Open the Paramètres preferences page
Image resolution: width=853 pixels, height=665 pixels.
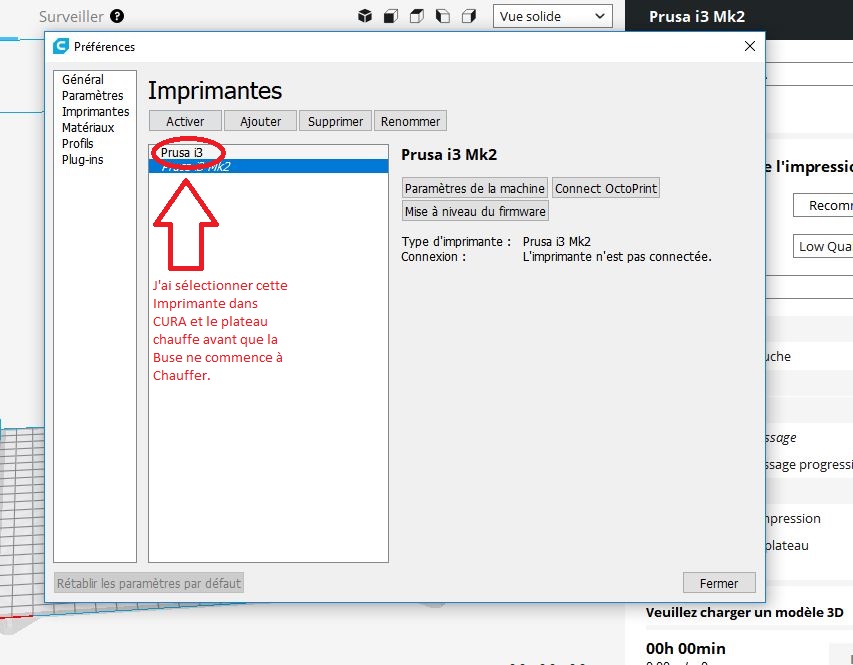coord(92,96)
